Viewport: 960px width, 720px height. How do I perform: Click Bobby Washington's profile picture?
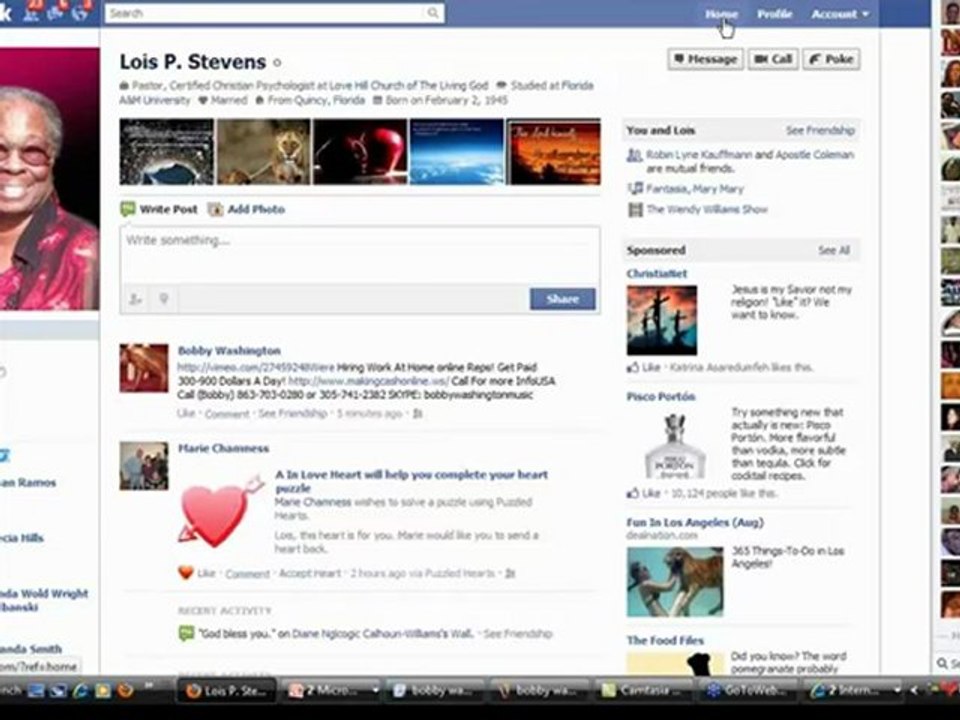click(144, 368)
